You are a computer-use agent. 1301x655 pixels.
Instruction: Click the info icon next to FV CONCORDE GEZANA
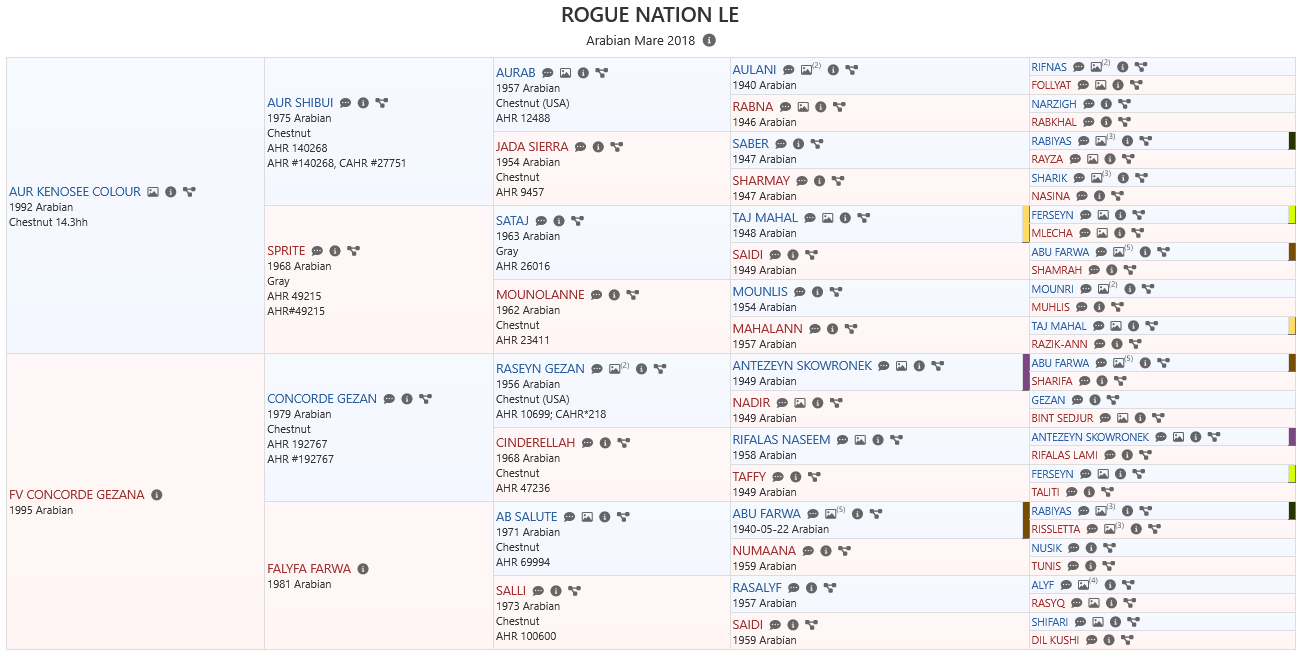tap(157, 495)
